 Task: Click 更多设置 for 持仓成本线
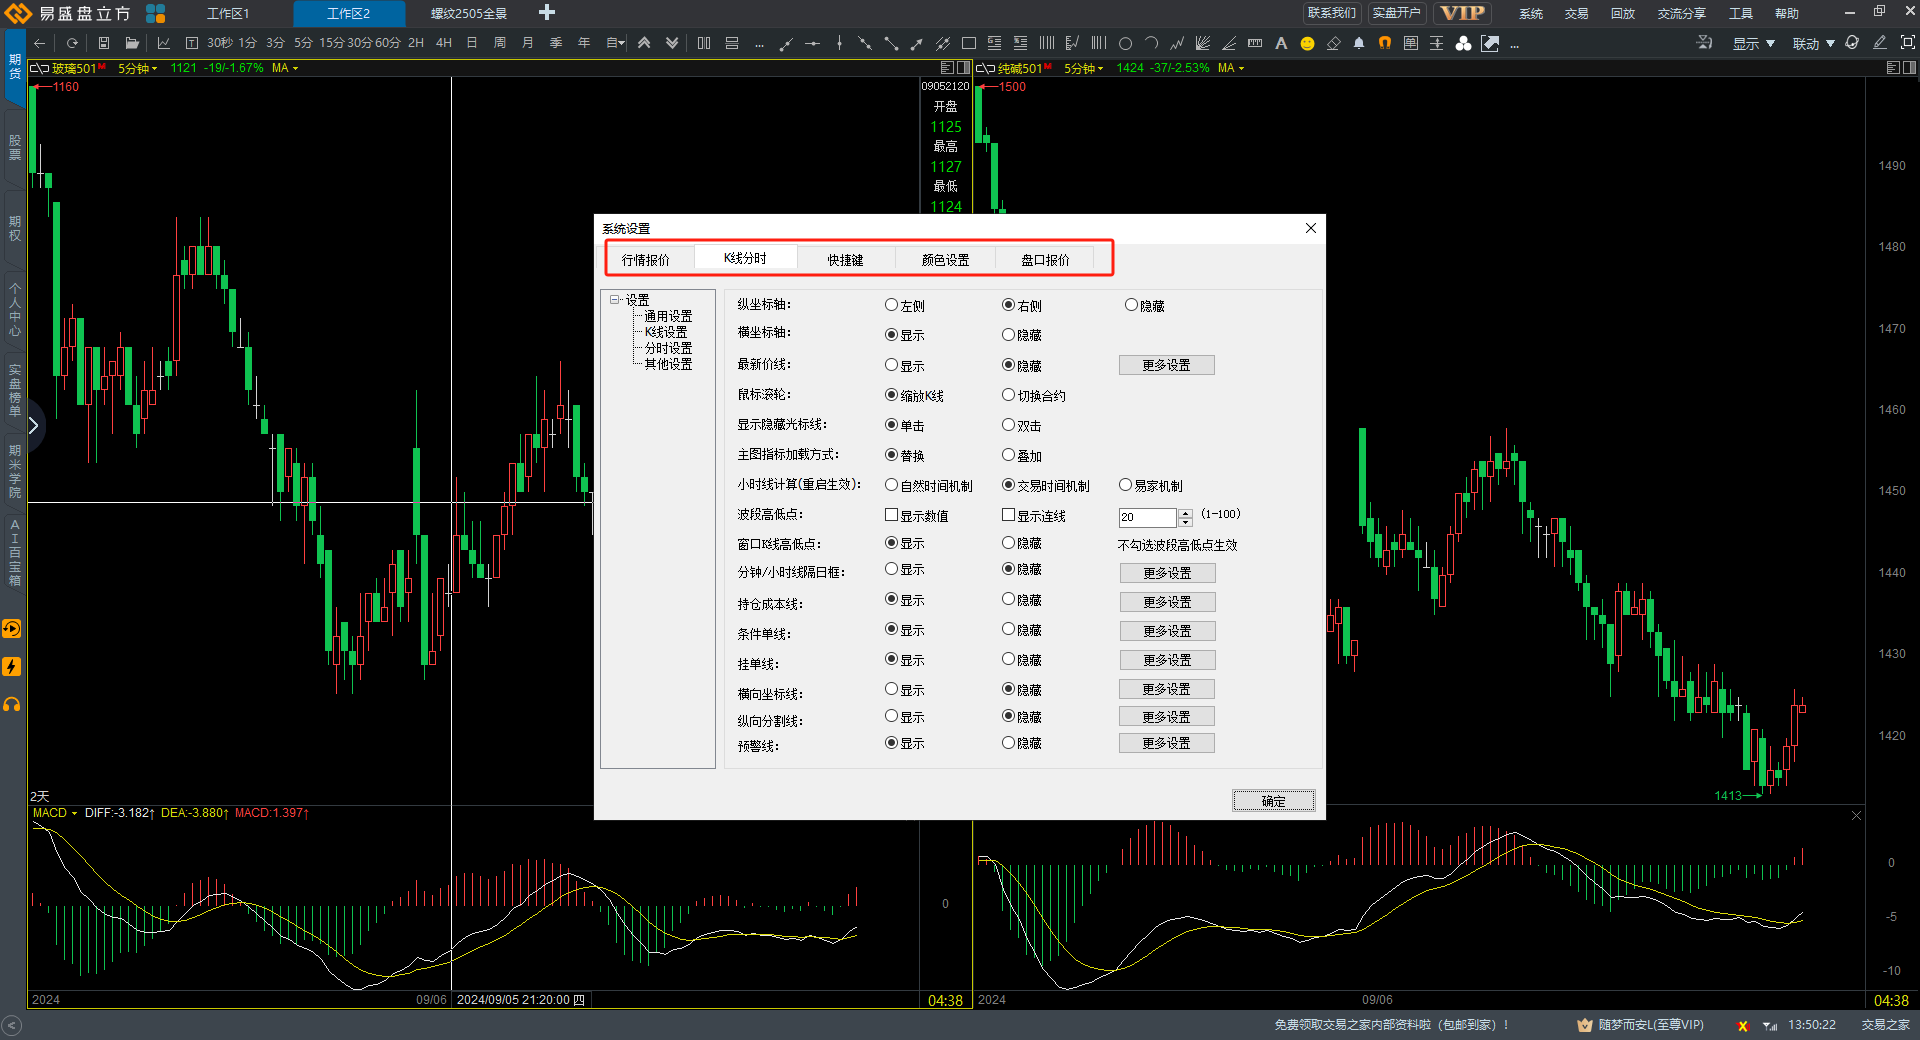coord(1167,602)
